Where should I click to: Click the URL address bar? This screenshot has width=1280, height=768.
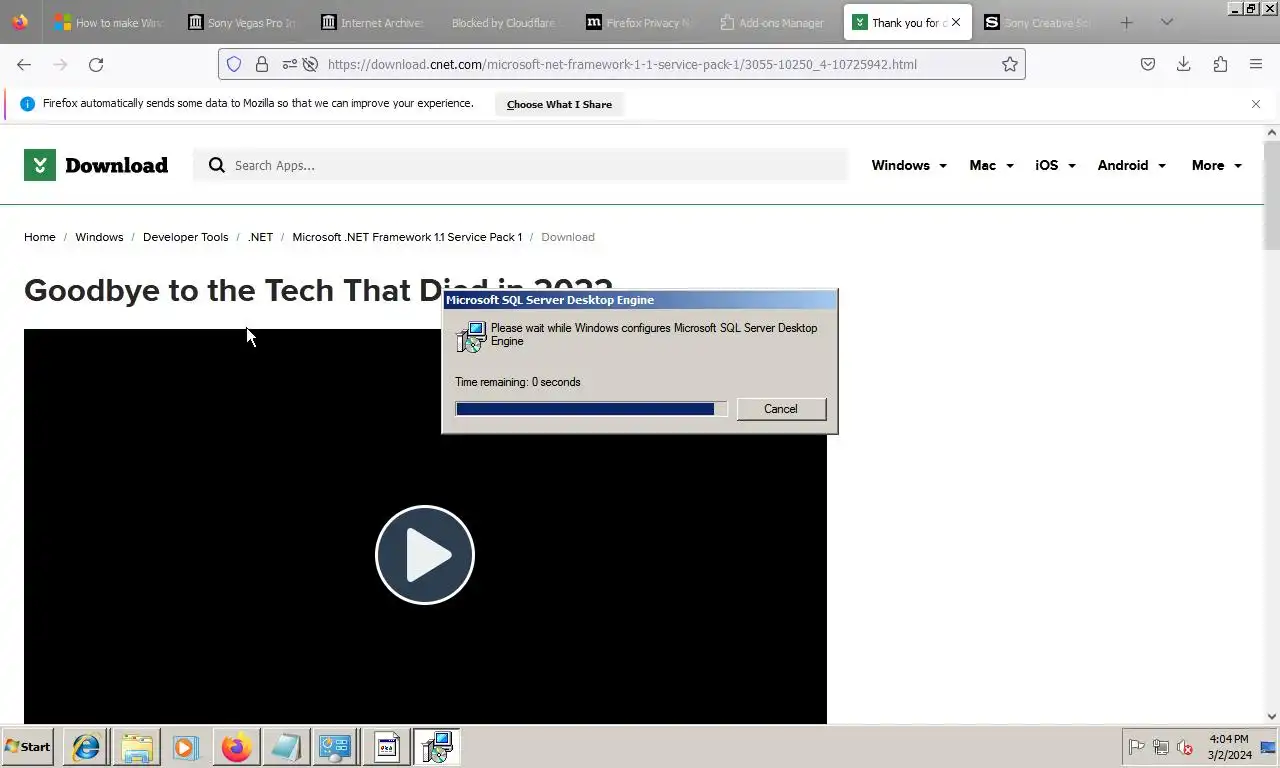click(620, 64)
